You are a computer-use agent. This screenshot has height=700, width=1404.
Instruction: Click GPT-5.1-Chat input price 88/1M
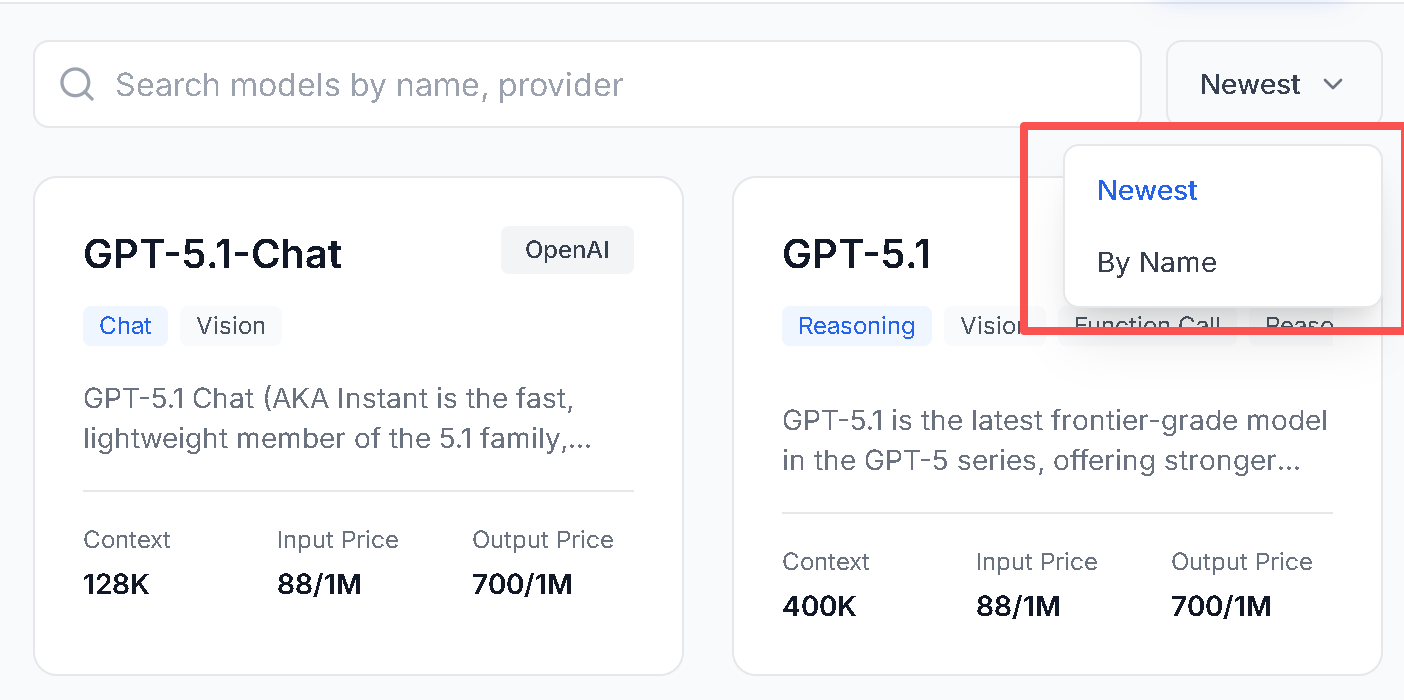(319, 584)
